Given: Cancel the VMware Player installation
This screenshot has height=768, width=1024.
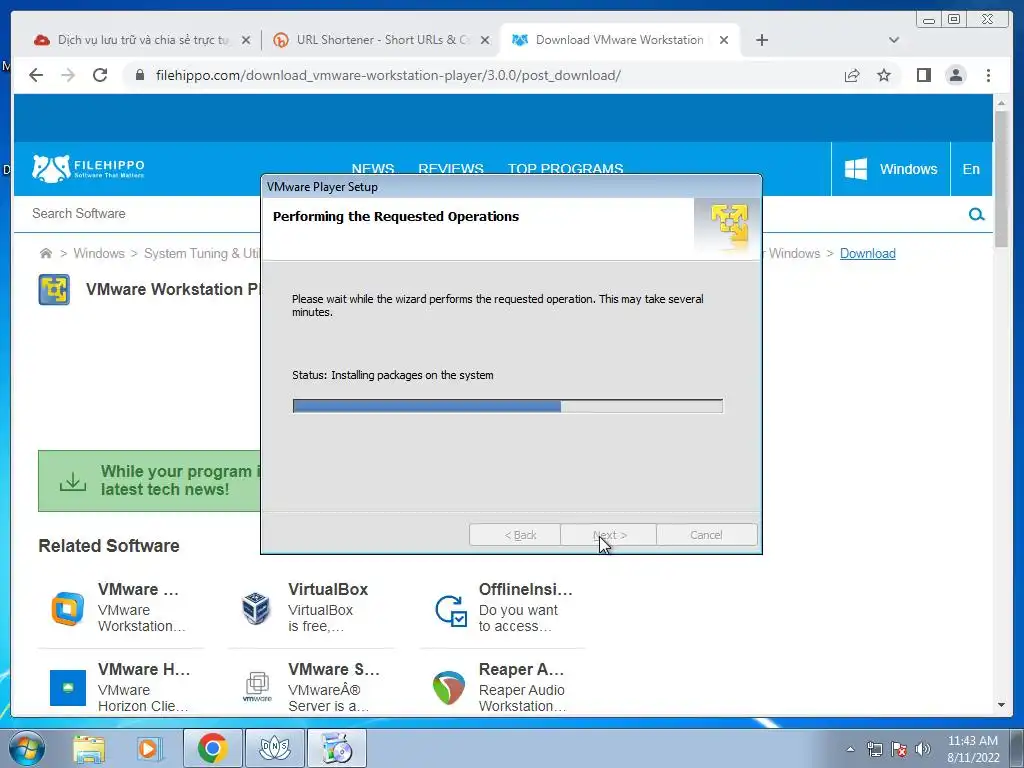Looking at the screenshot, I should 707,535.
